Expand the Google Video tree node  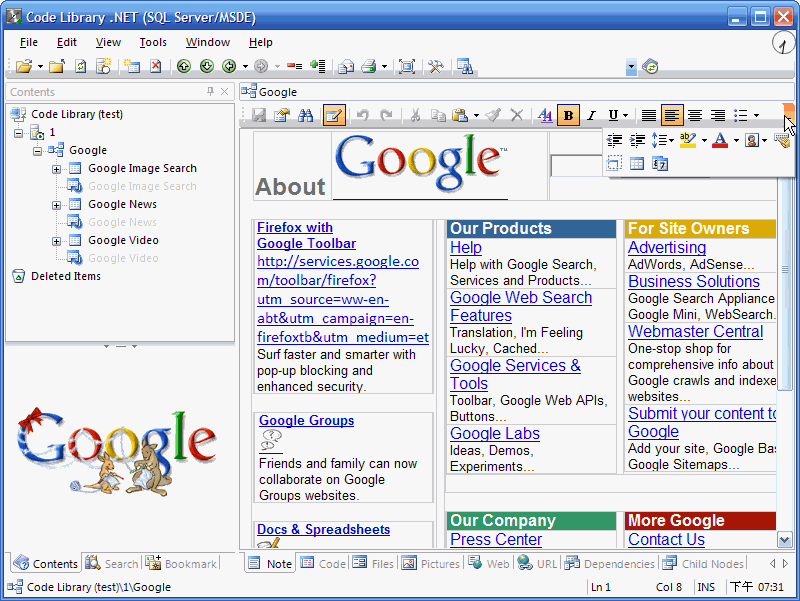[x=57, y=241]
